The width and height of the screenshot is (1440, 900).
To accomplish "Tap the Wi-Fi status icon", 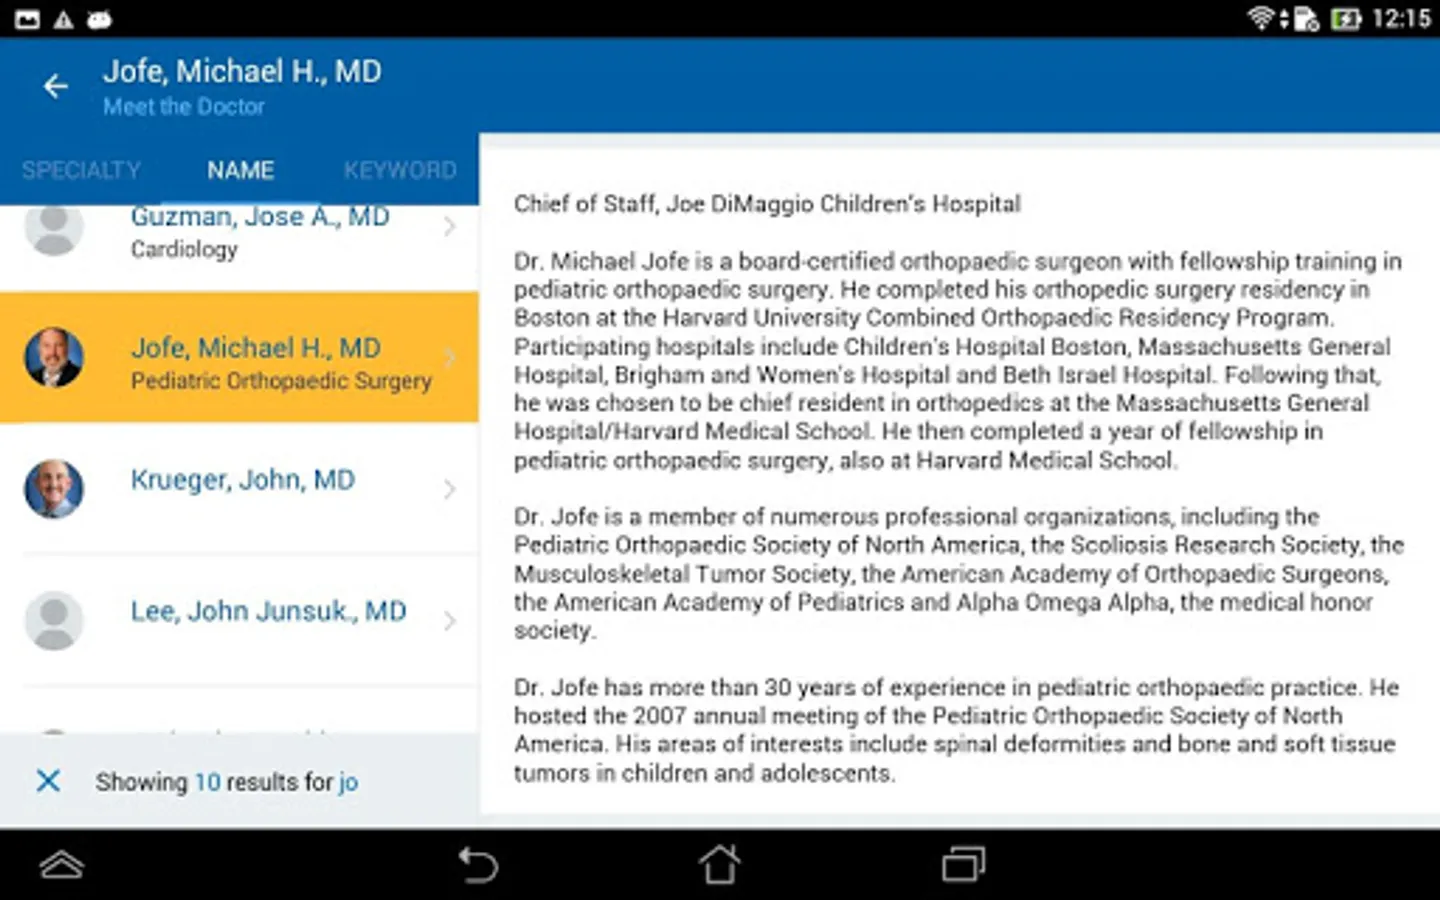I will point(1262,18).
